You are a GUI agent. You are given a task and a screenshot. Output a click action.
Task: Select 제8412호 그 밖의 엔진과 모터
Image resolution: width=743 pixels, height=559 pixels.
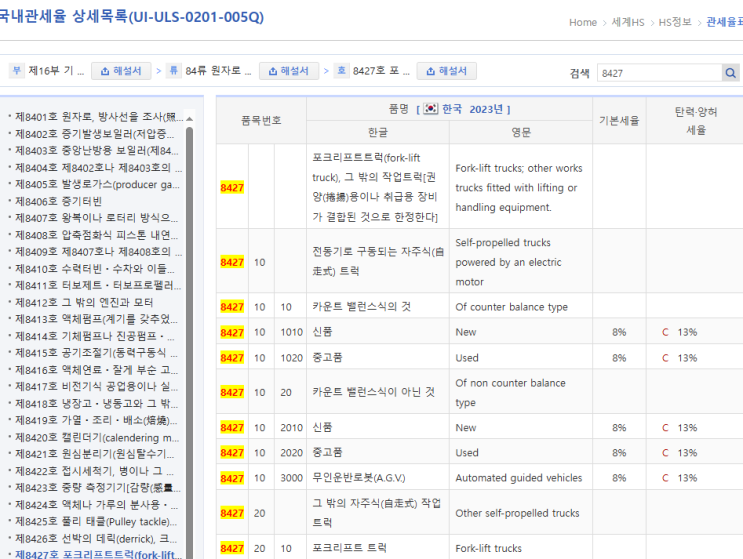coord(84,302)
